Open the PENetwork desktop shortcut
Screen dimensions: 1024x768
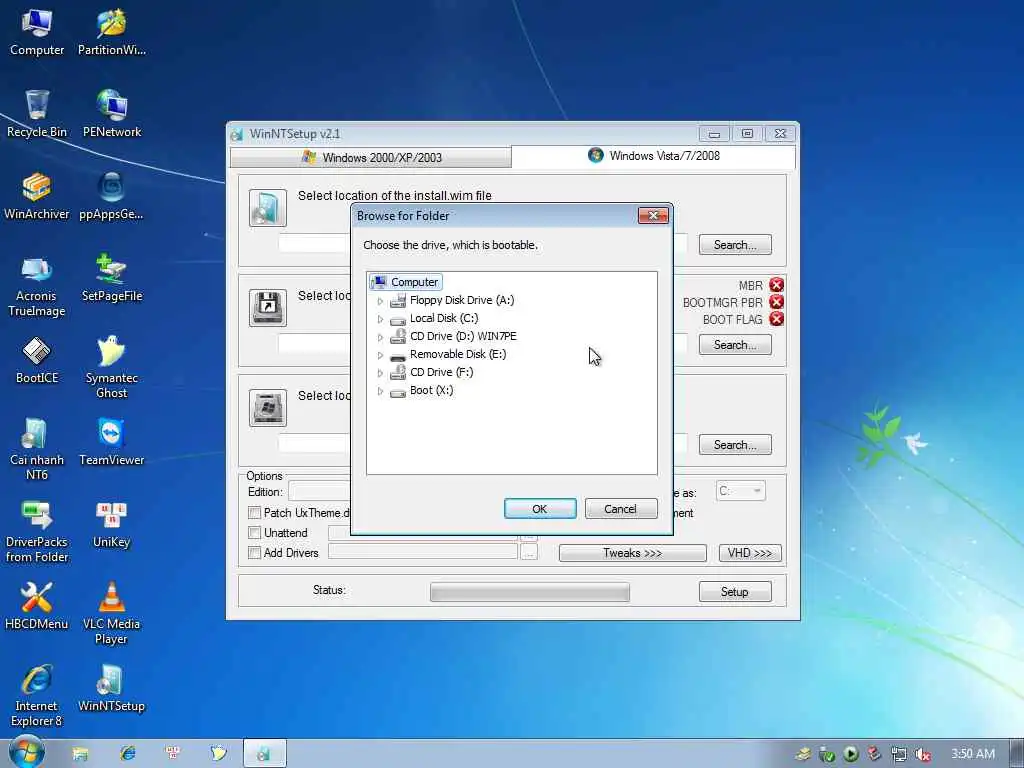[112, 114]
